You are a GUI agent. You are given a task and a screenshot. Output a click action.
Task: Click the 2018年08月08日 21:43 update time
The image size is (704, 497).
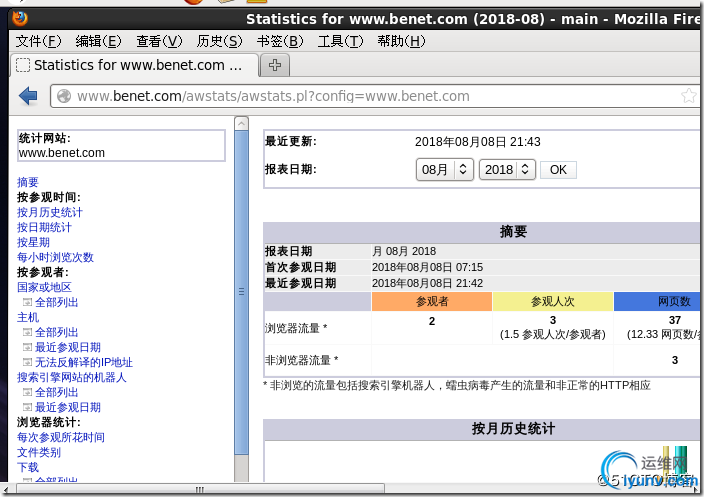click(477, 142)
